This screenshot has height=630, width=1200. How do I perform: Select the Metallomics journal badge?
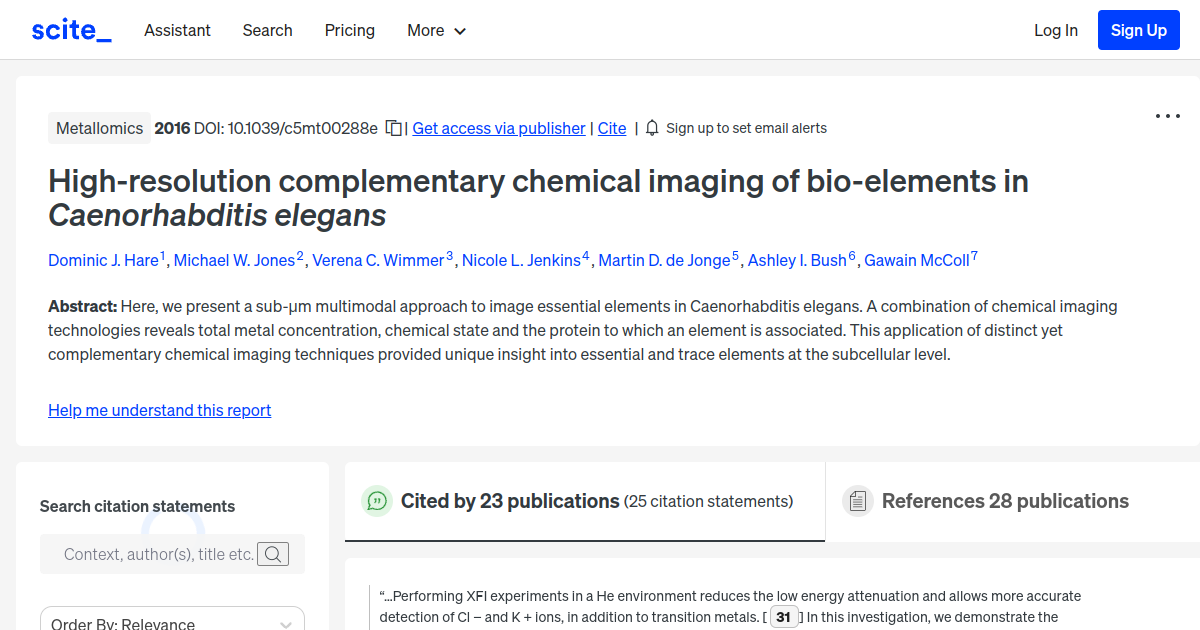(x=99, y=128)
